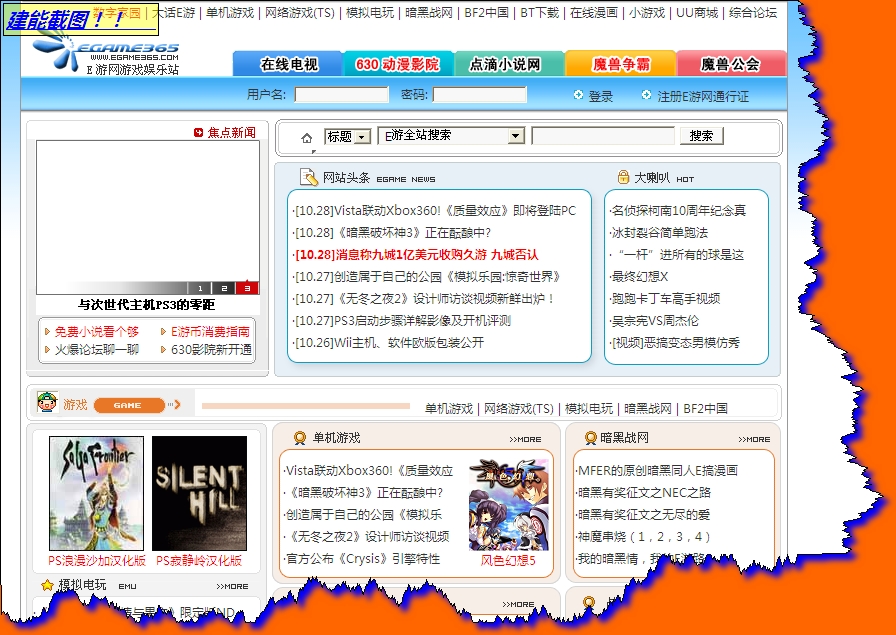The height and width of the screenshot is (635, 896).
Task: Click >>MORE in the 暗黑战网 panel
Action: [754, 440]
